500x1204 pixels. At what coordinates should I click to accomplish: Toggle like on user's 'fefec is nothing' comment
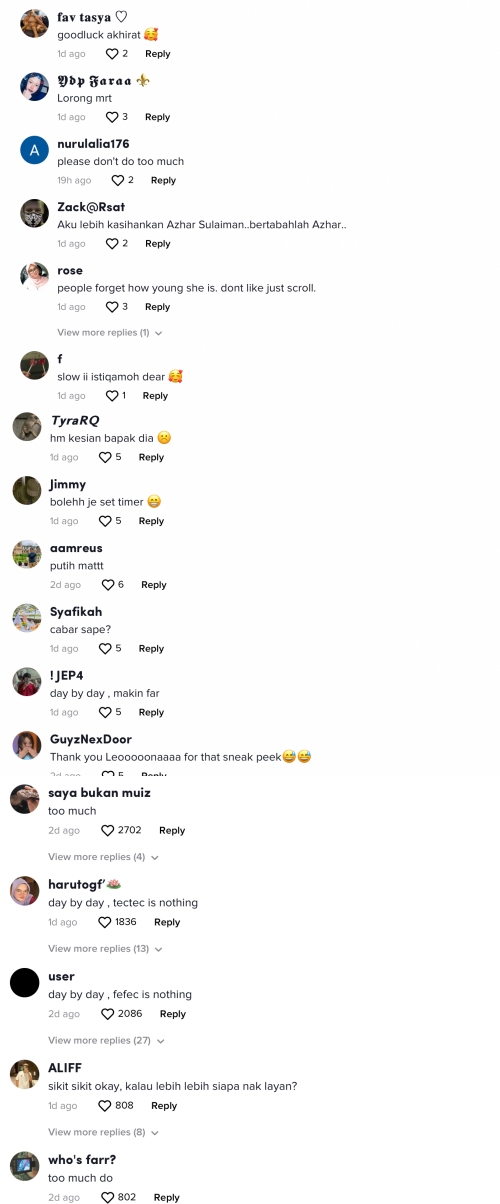108,1014
